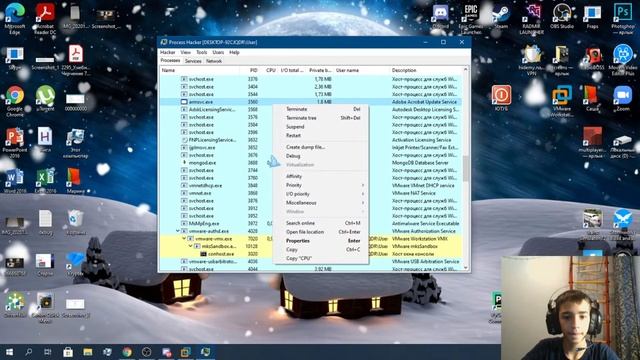Open Task View on the taskbar
The width and height of the screenshot is (640, 360).
tap(48, 352)
